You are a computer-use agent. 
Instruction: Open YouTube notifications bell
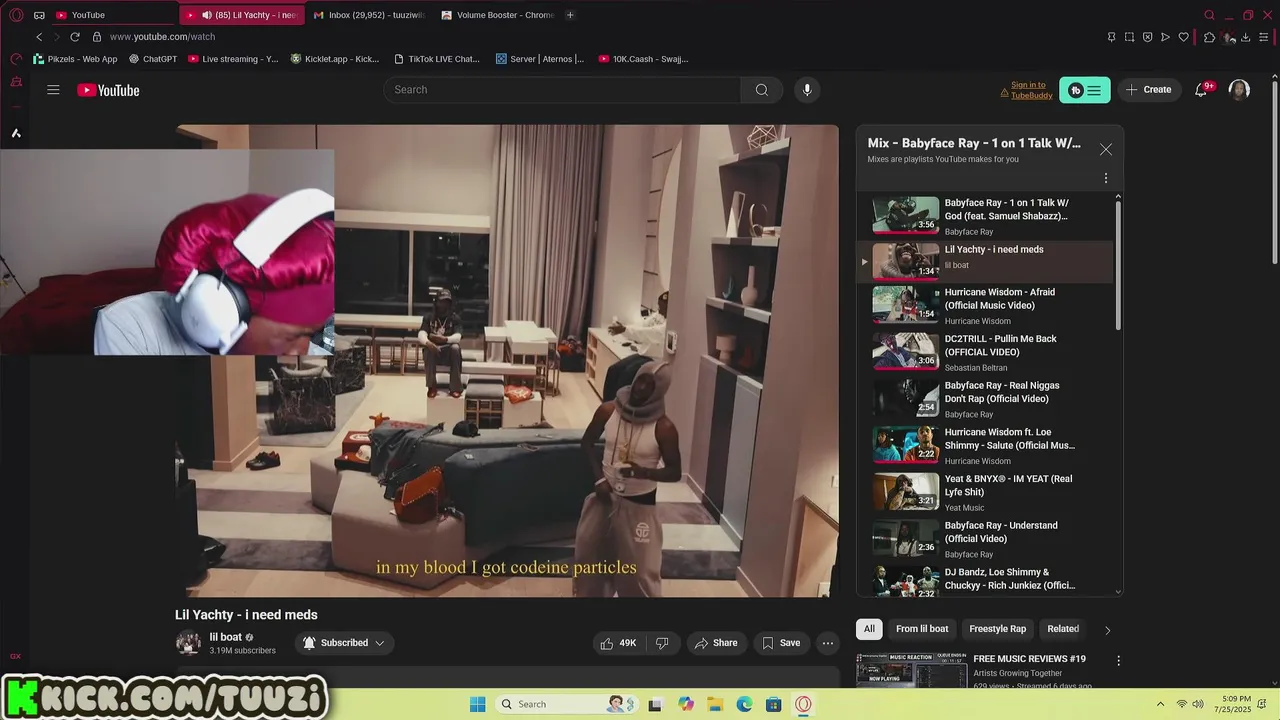(x=1201, y=90)
